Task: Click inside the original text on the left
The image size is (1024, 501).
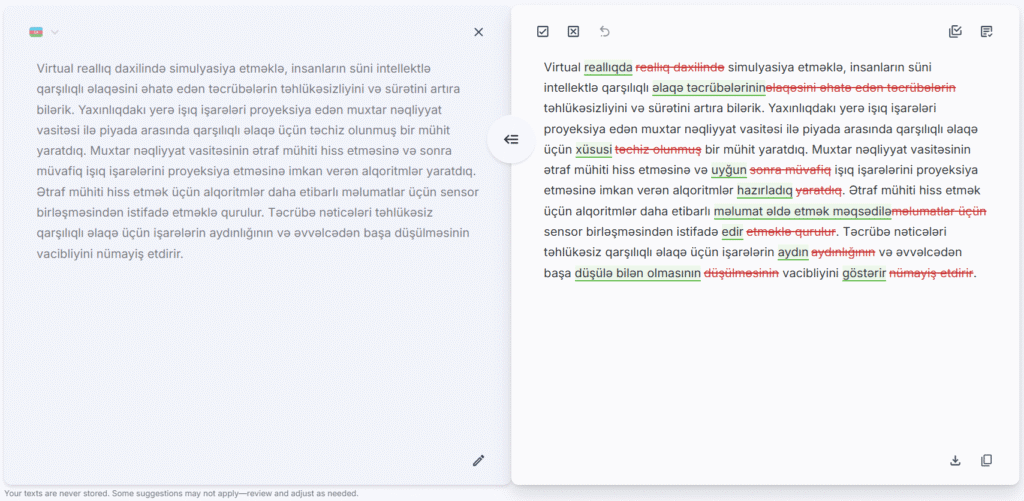Action: point(250,160)
